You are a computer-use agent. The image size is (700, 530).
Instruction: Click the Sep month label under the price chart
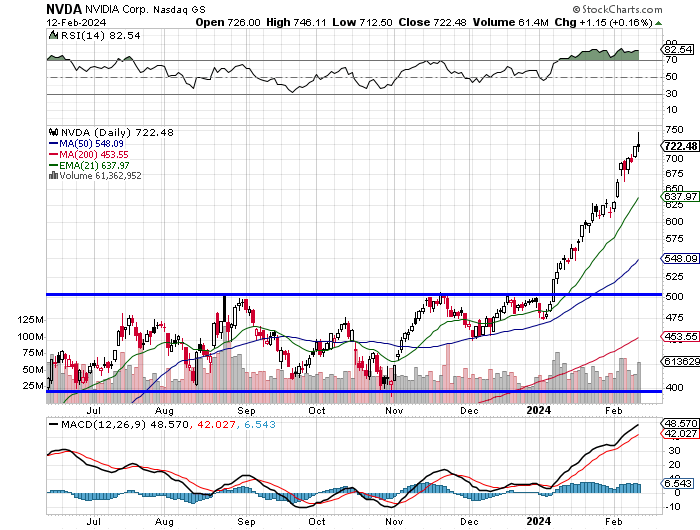pyautogui.click(x=246, y=410)
